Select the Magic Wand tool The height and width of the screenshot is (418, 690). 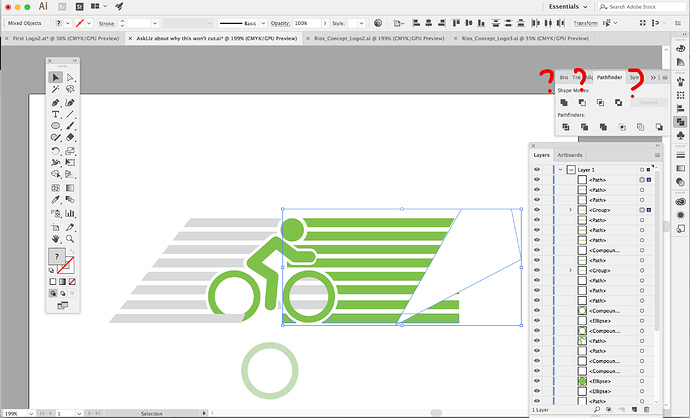pos(55,89)
